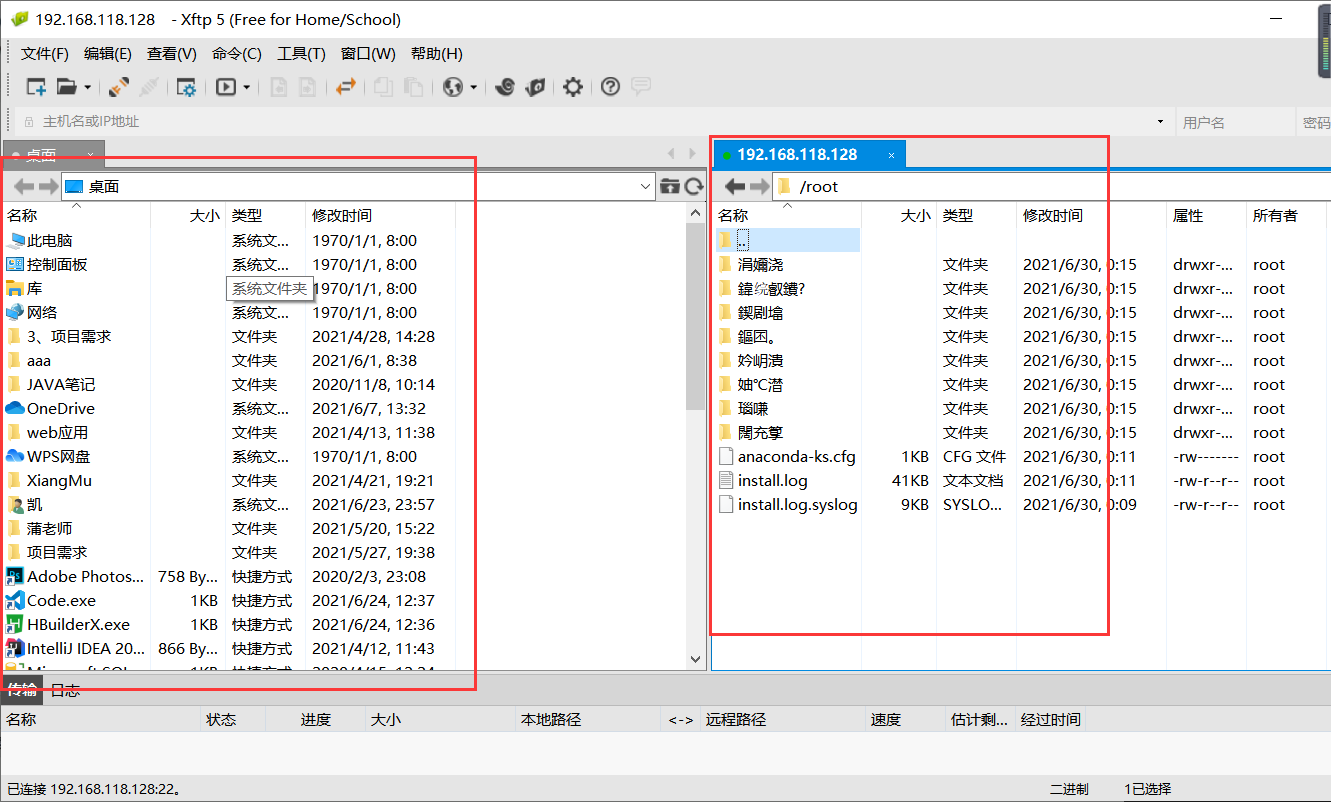
Task: Go back in the remote /root pane
Action: tap(735, 186)
